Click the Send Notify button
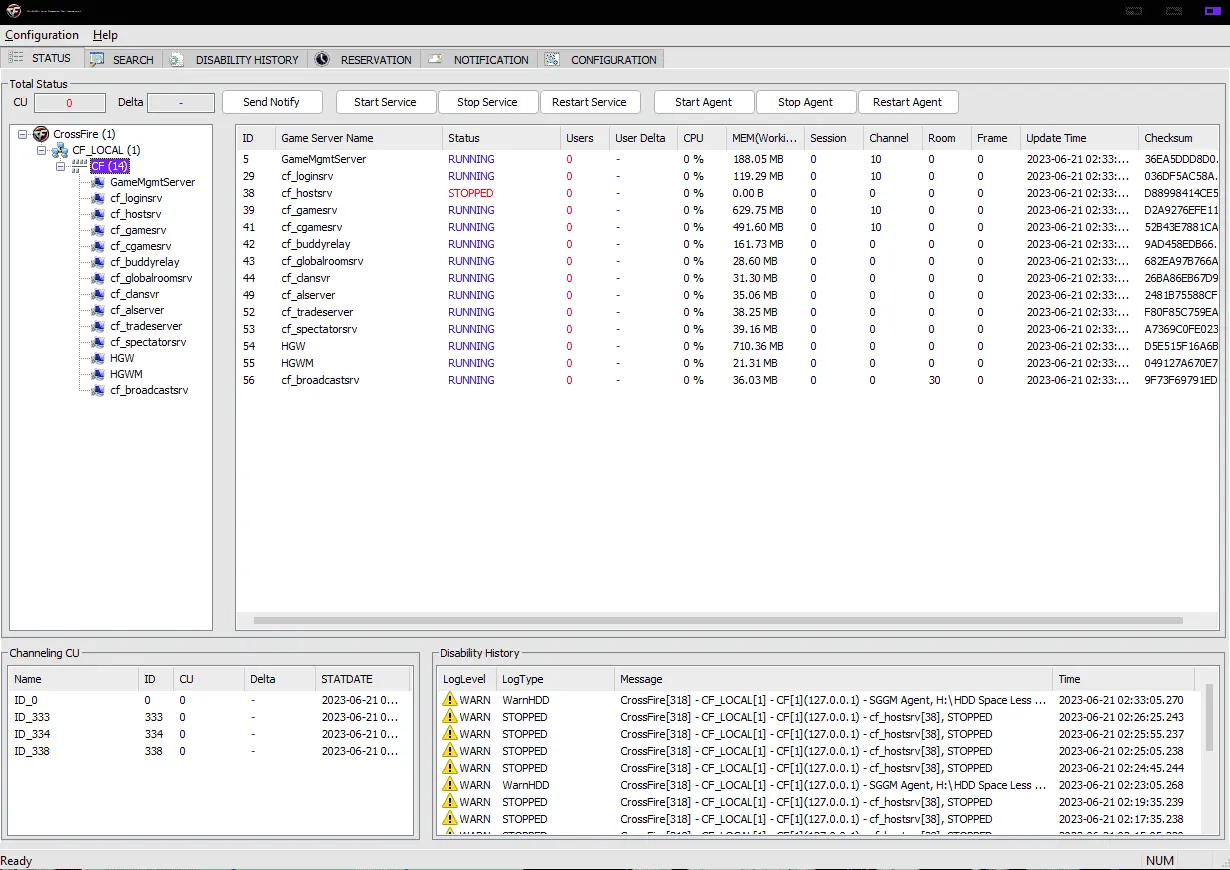Image resolution: width=1230 pixels, height=870 pixels. [x=271, y=102]
